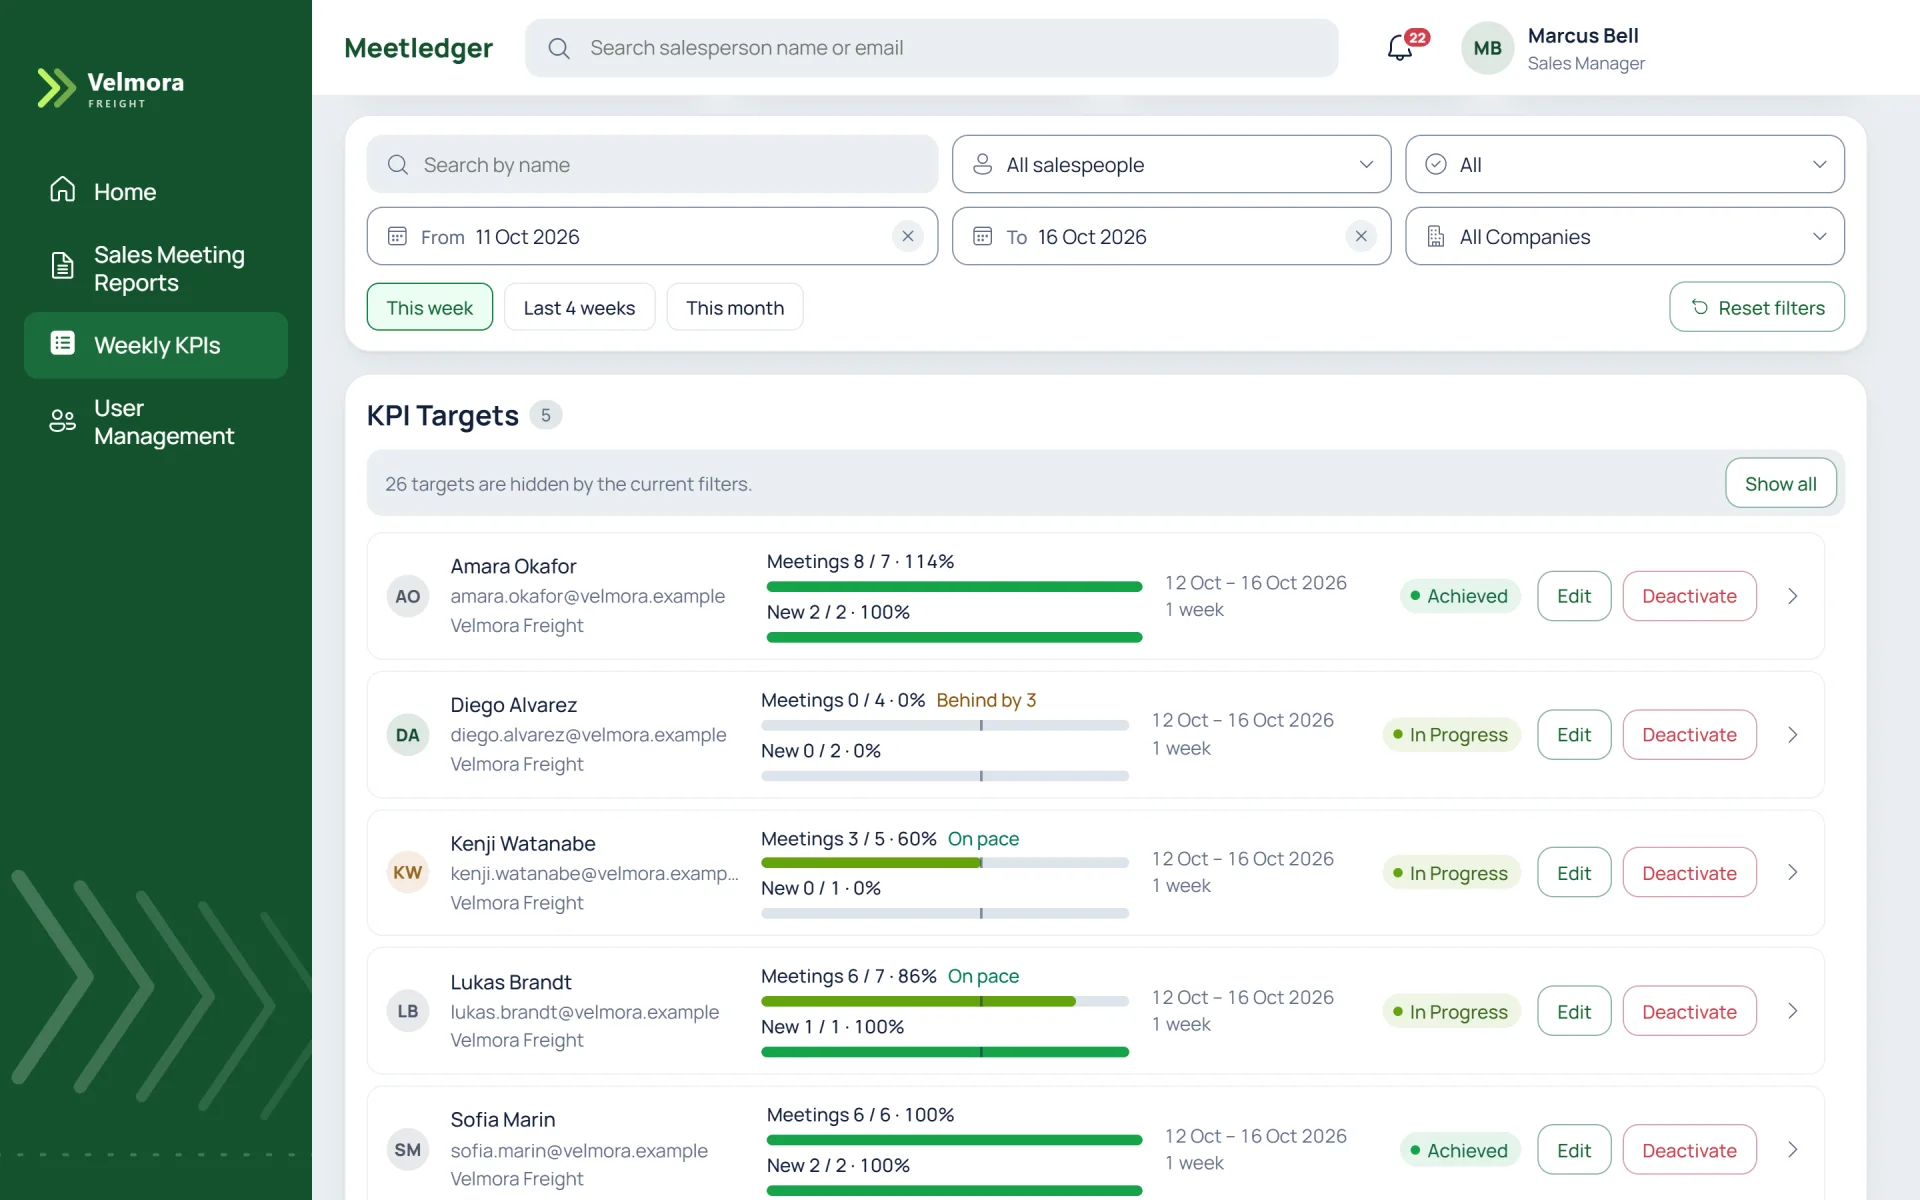Open Sales Meeting Reports page
The width and height of the screenshot is (1920, 1200).
click(155, 268)
